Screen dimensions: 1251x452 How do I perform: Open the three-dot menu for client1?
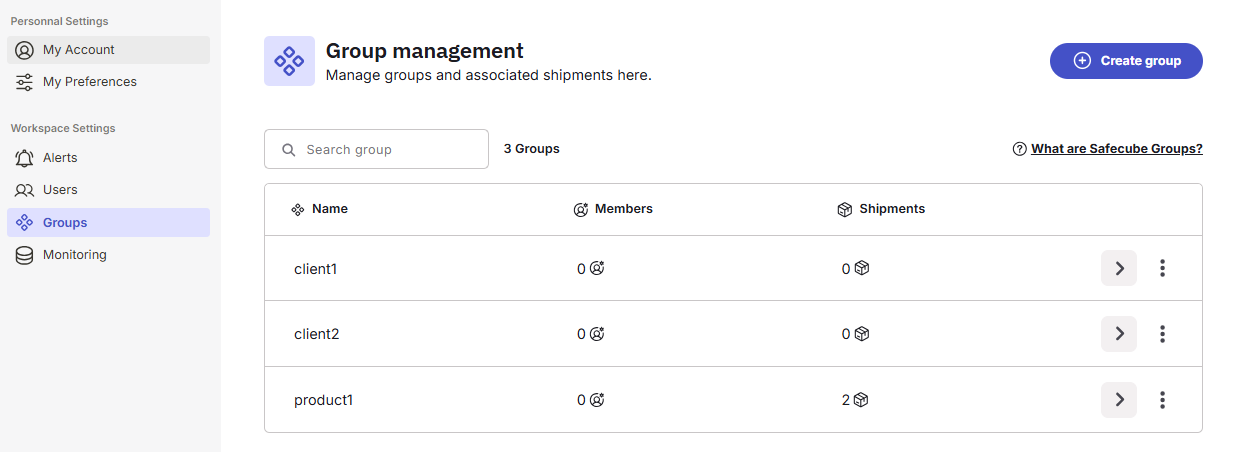(x=1162, y=268)
